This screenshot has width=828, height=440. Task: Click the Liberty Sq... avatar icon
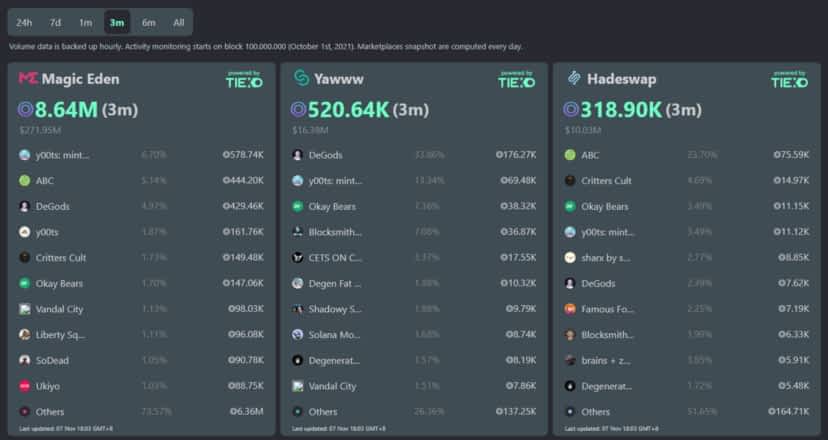click(25, 334)
